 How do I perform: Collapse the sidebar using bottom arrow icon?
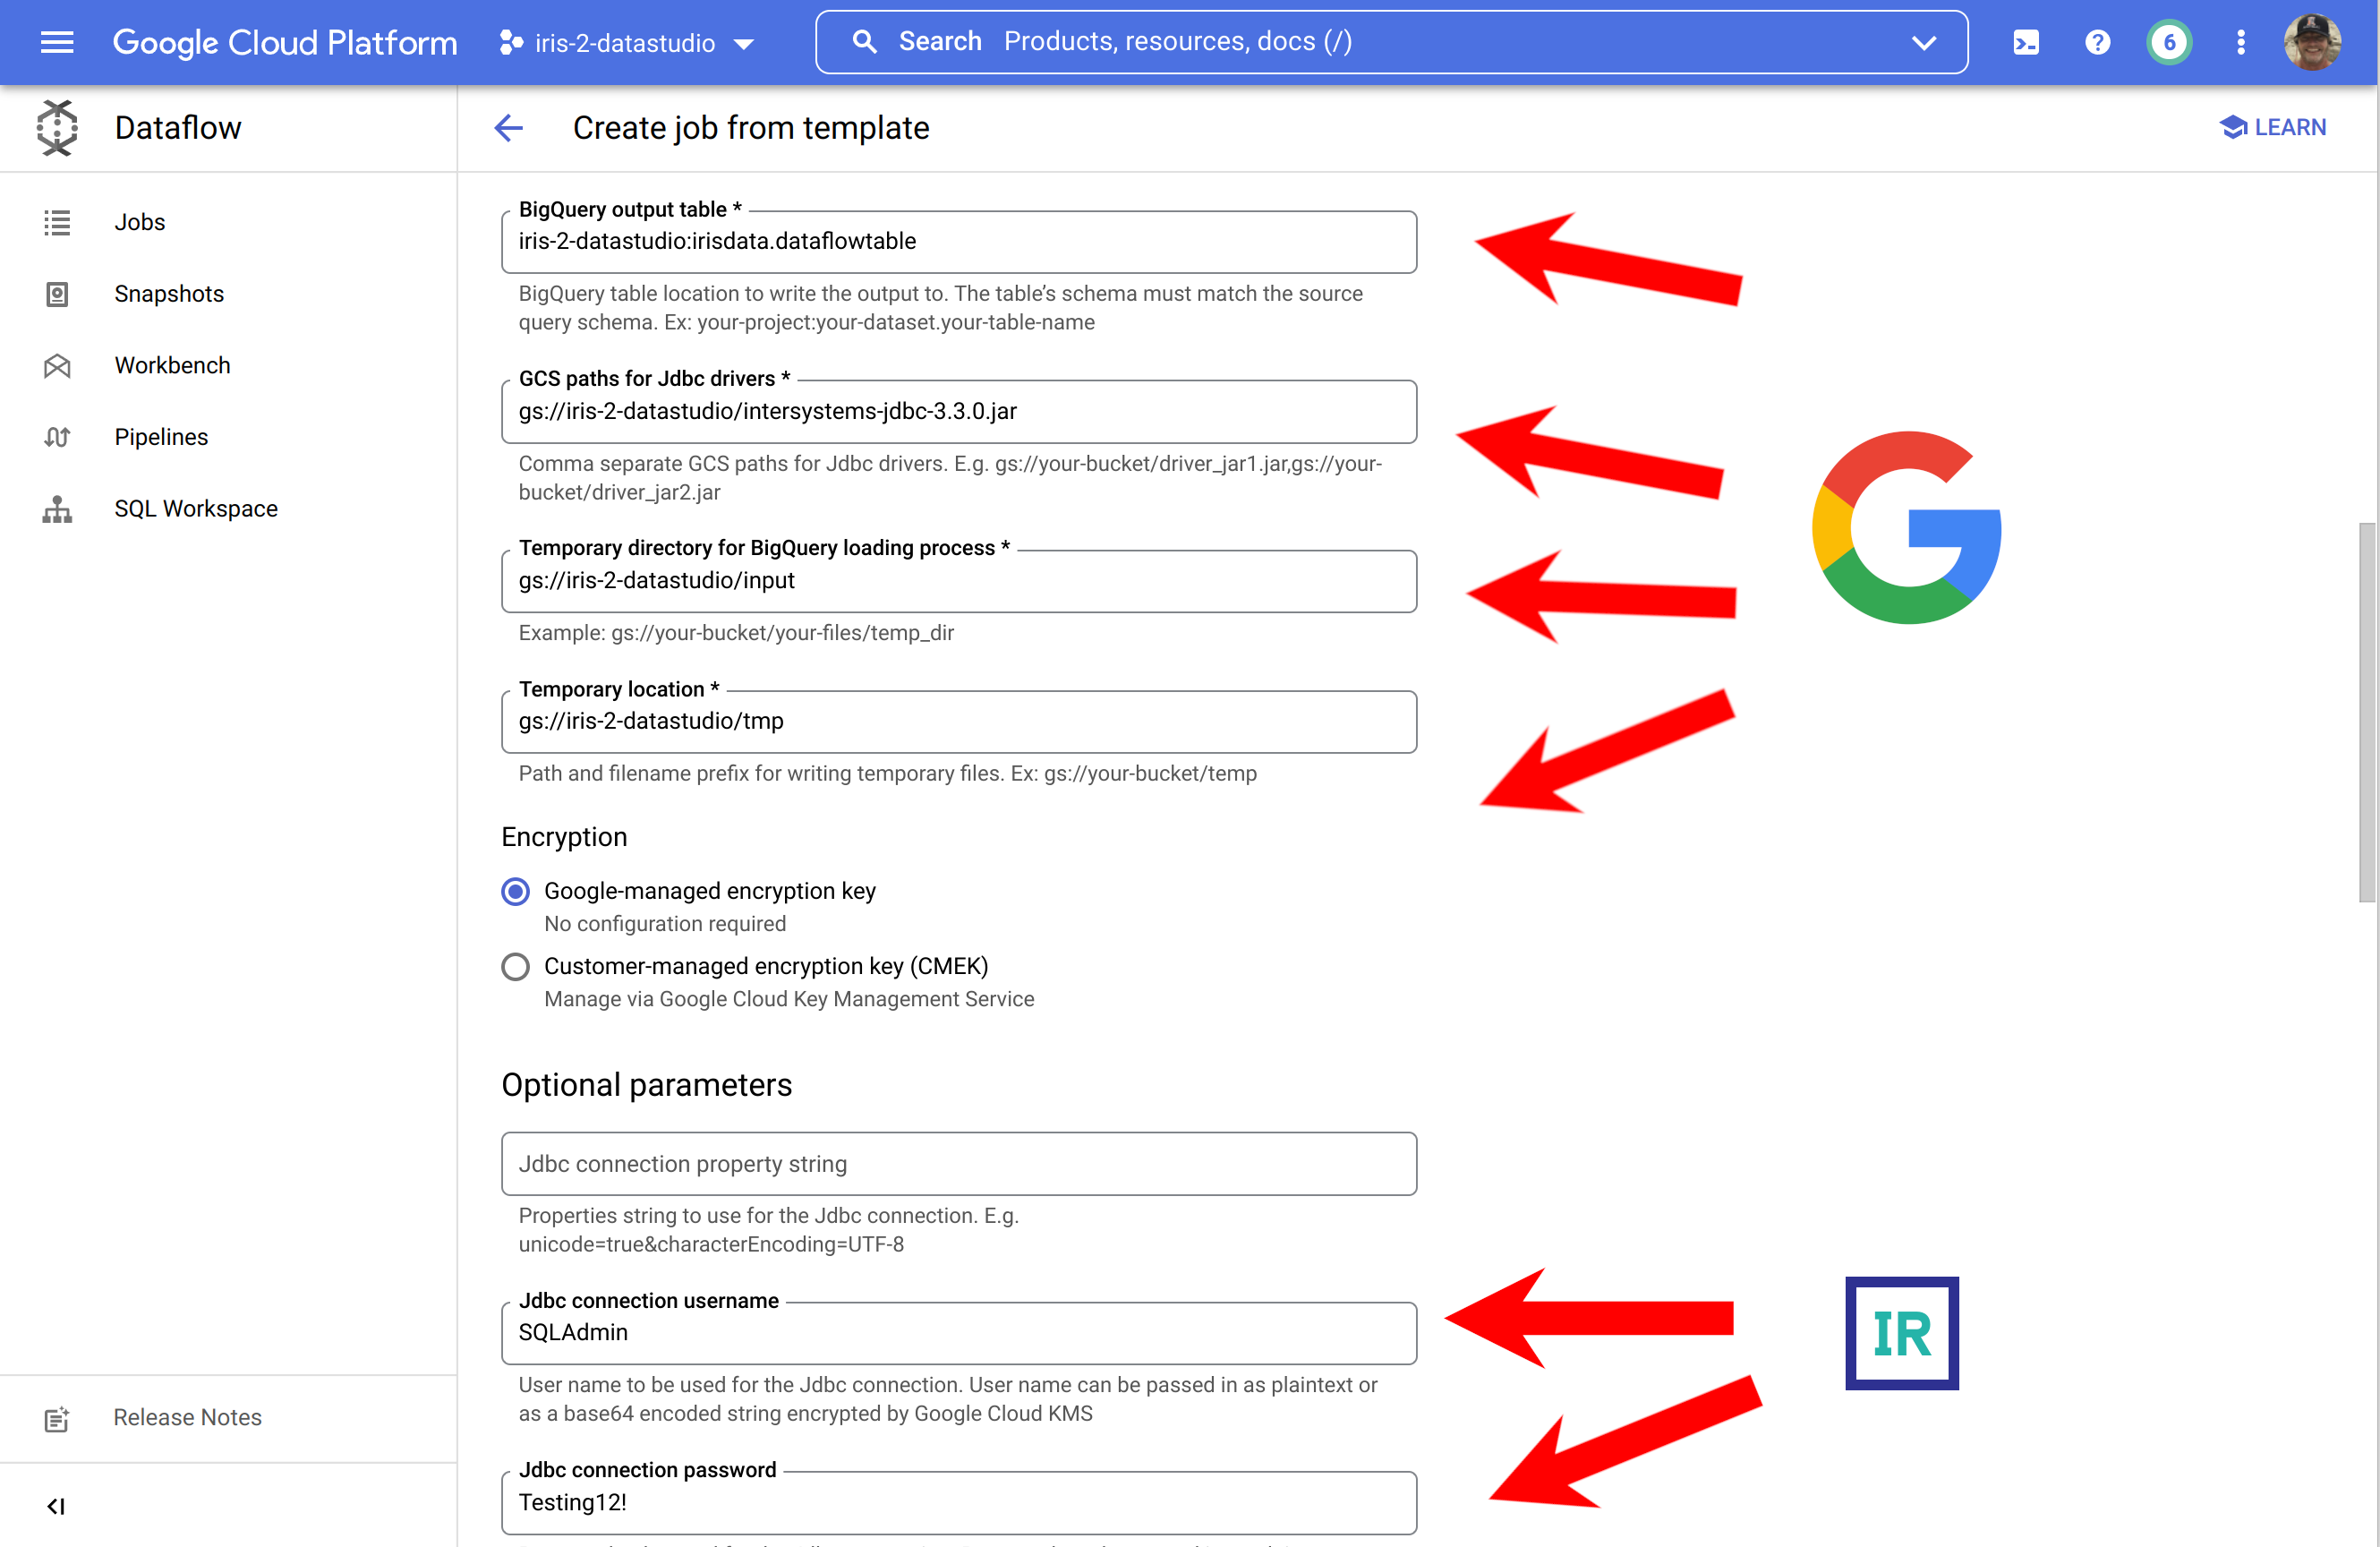[x=56, y=1506]
